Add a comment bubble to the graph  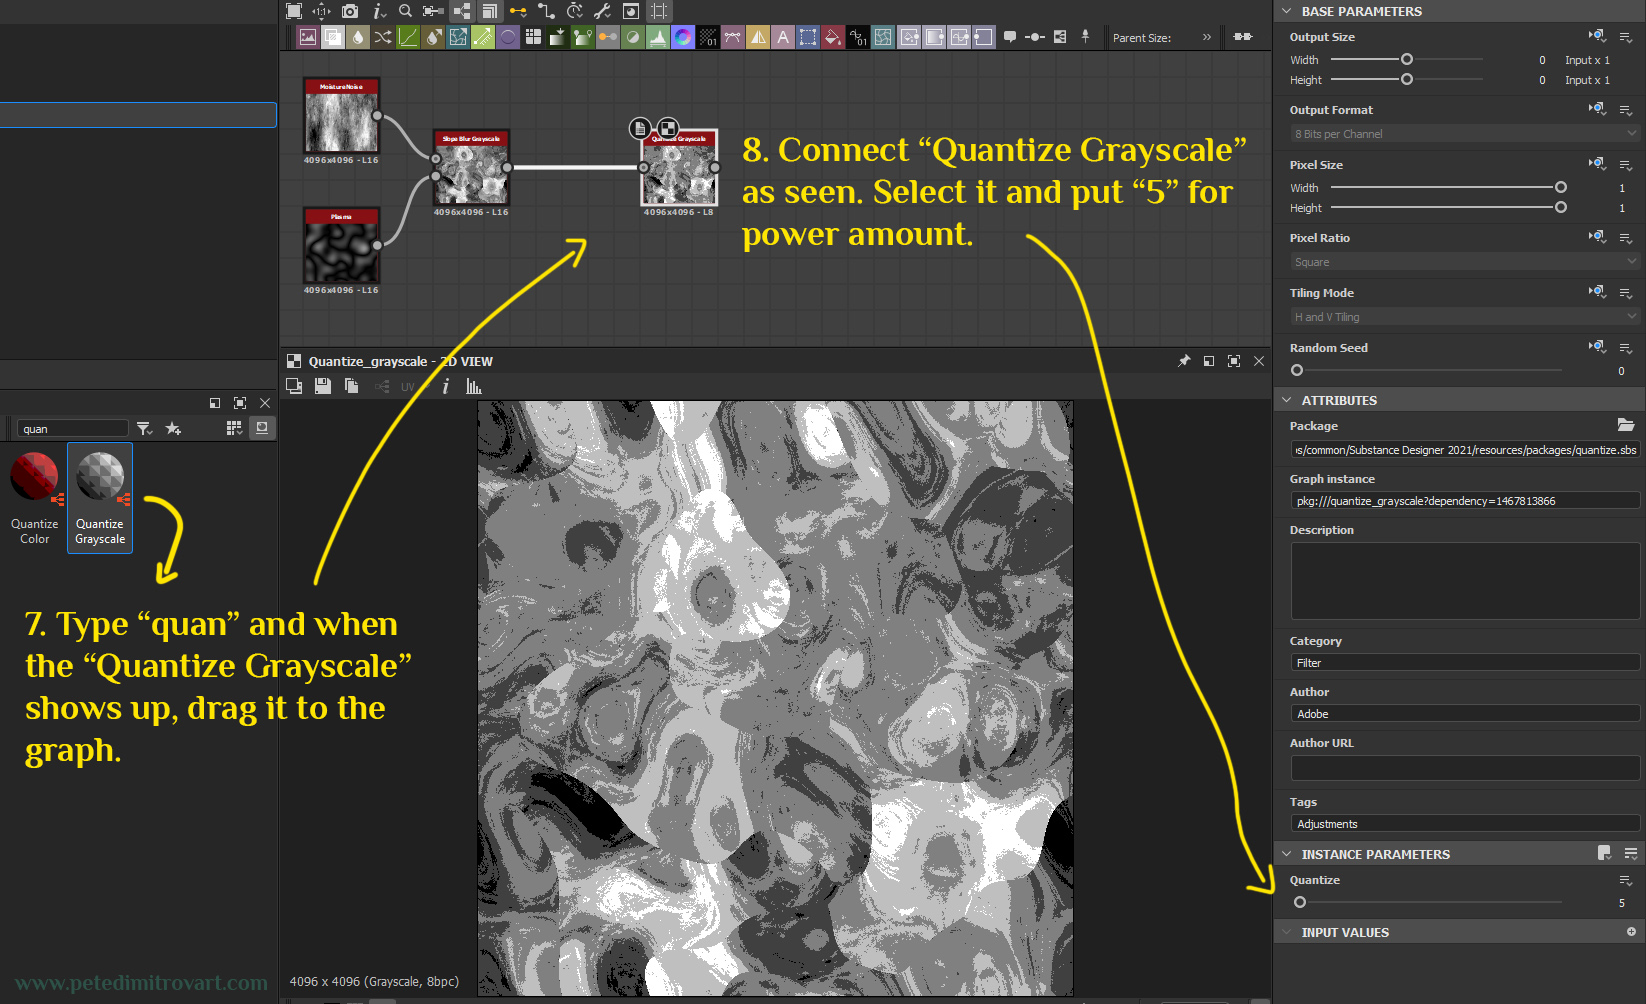tap(1010, 37)
